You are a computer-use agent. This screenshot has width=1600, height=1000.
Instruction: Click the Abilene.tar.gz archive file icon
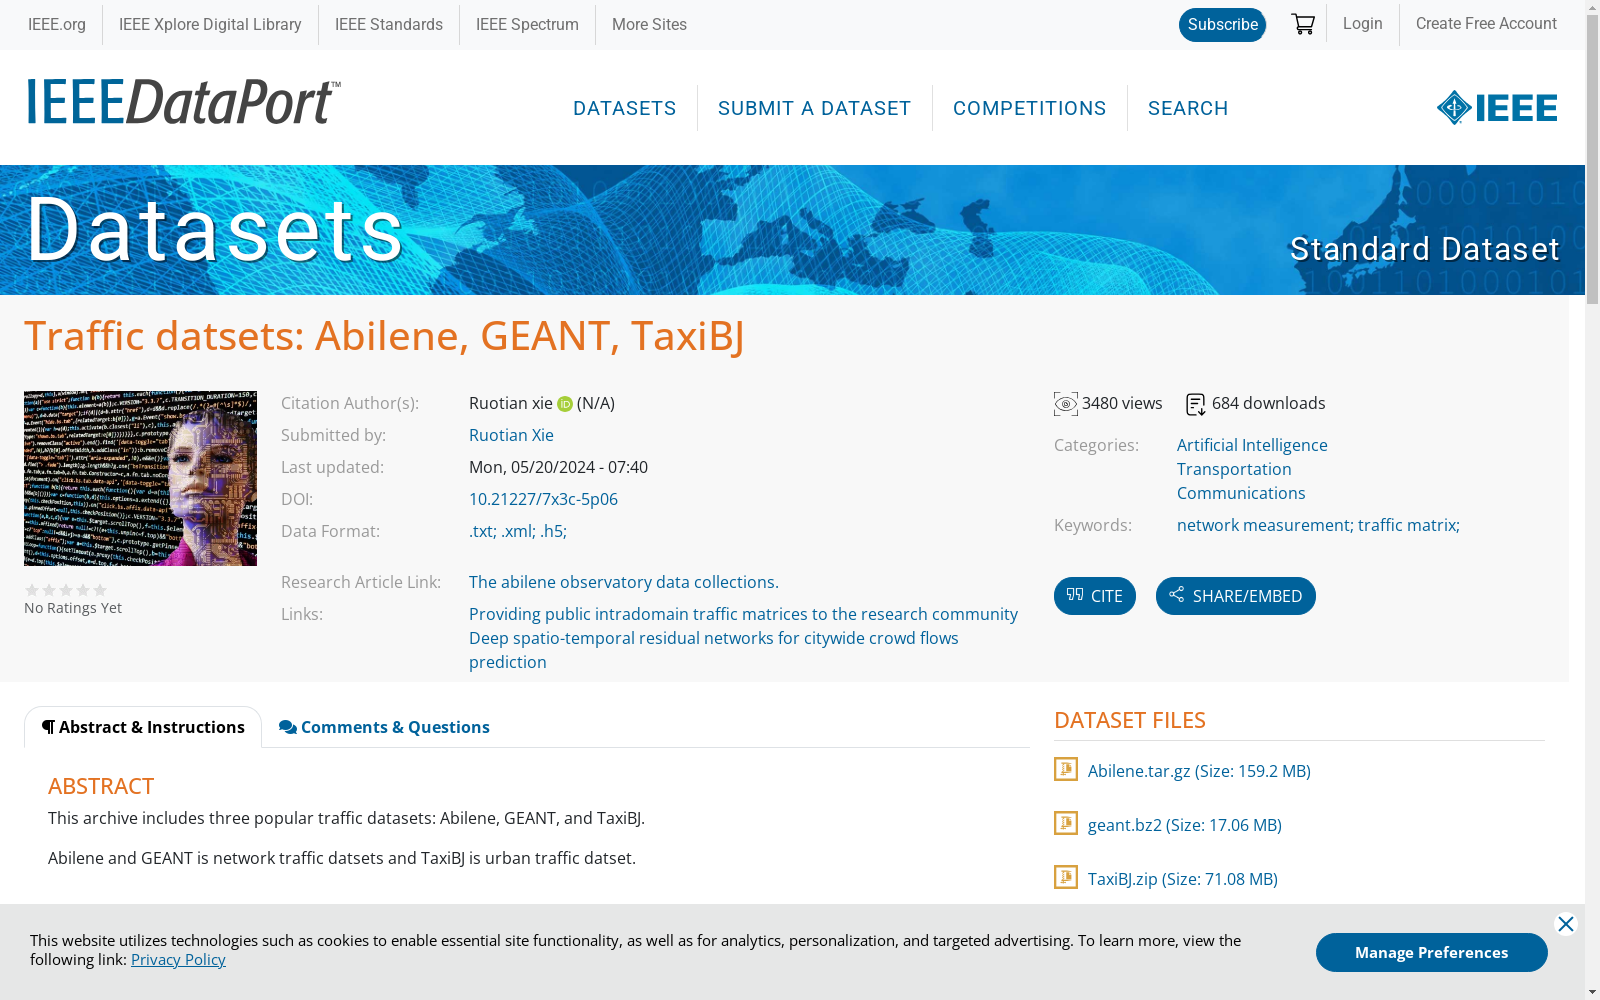point(1066,769)
